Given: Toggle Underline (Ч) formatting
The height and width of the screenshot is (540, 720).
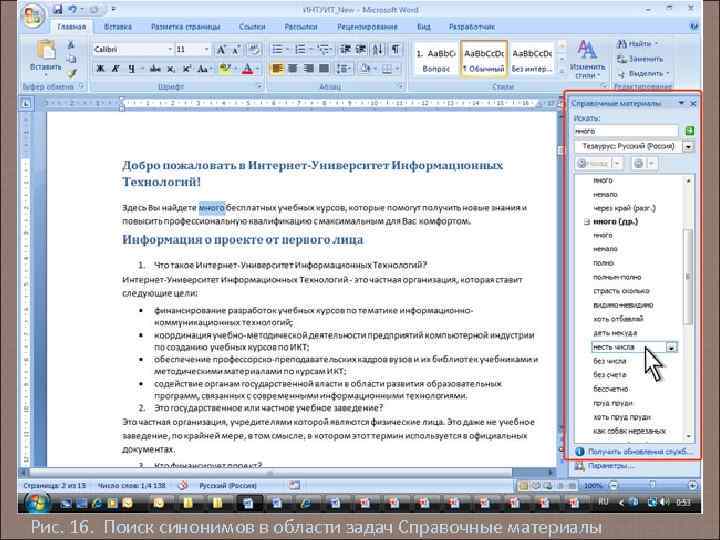Looking at the screenshot, I should coord(131,69).
